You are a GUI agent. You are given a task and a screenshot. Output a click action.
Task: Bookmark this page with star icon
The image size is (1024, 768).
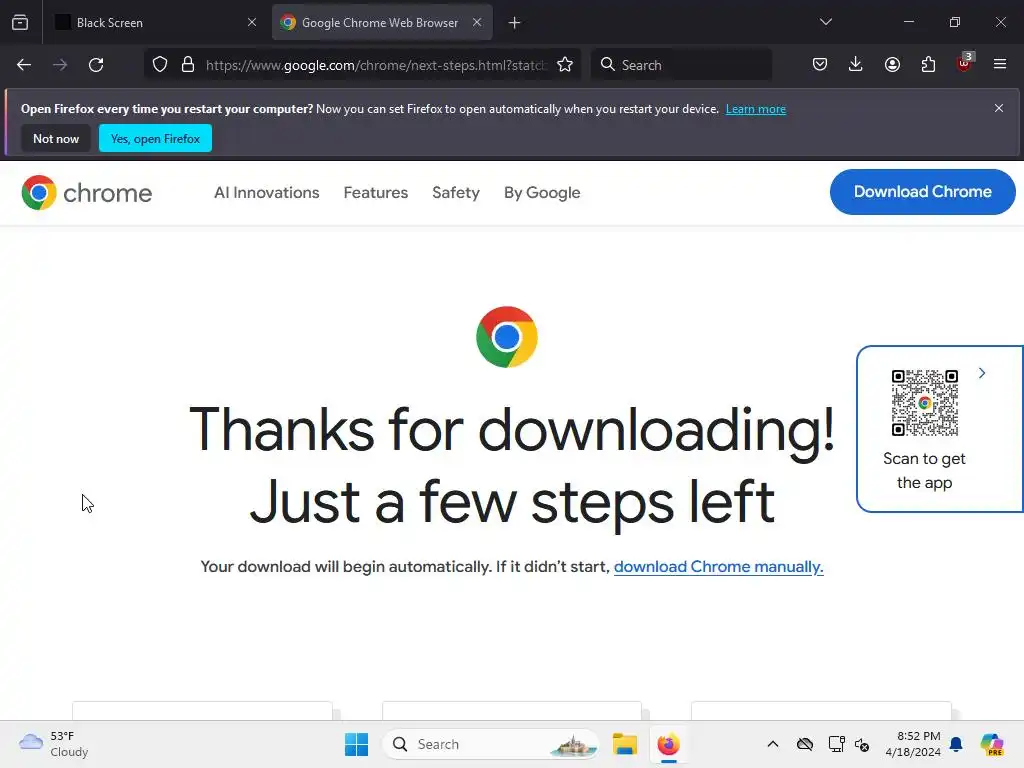(x=565, y=65)
